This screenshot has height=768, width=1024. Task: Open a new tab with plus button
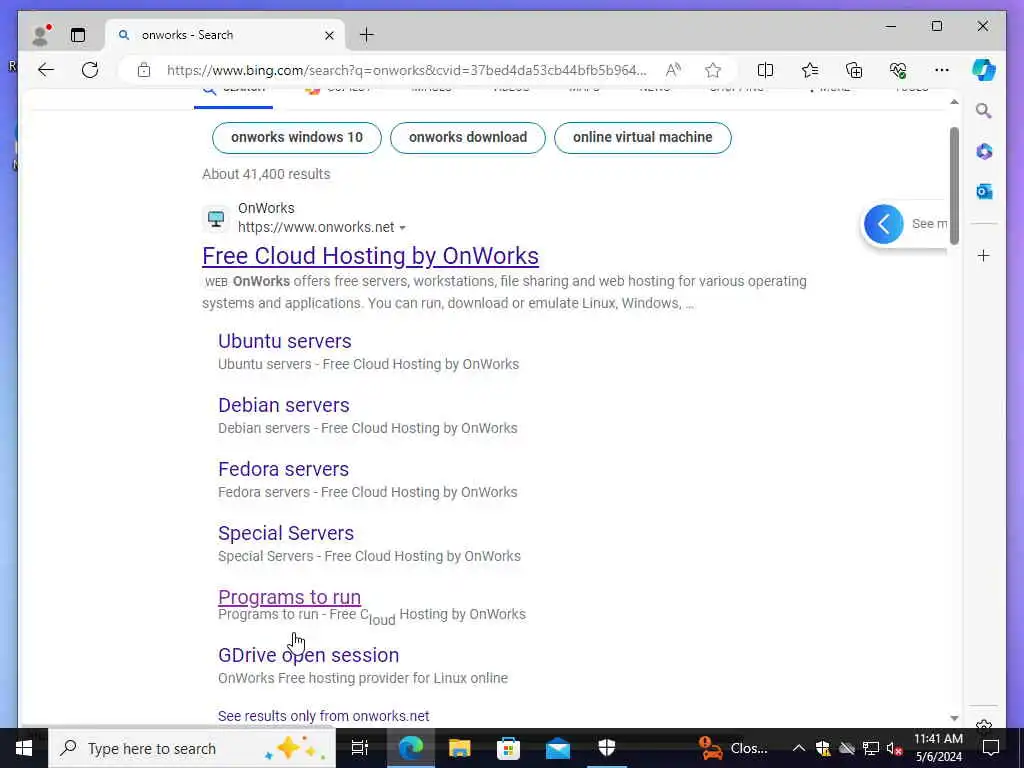367,35
